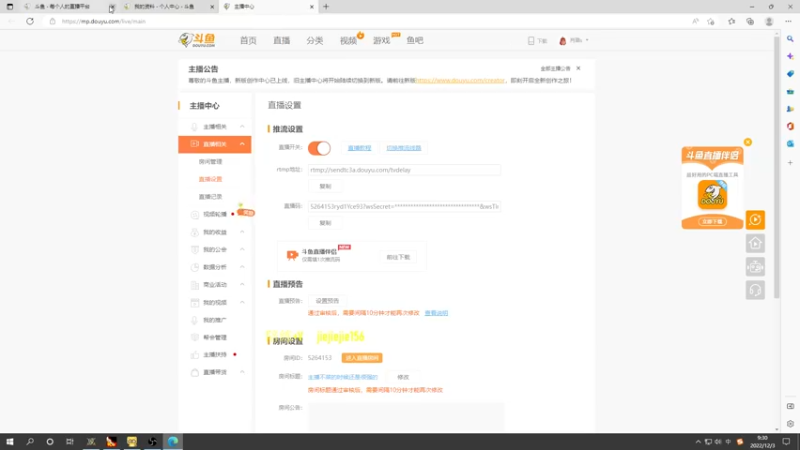
Task: Open Edge sidebar shopping tag icon
Action: (x=790, y=74)
